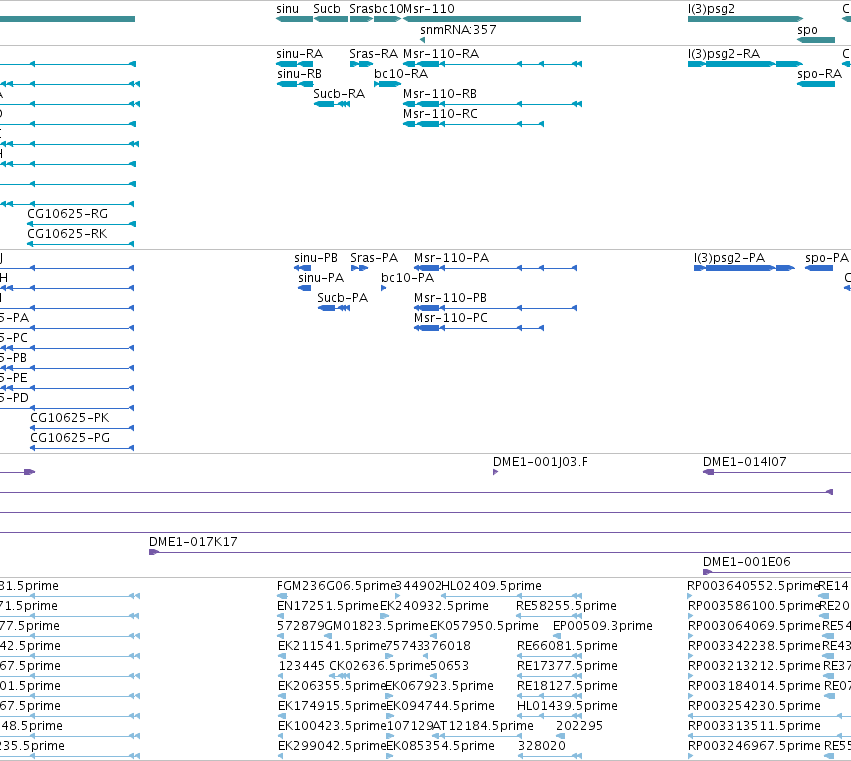
Task: Select the spo-PA protein label
Action: click(x=827, y=258)
